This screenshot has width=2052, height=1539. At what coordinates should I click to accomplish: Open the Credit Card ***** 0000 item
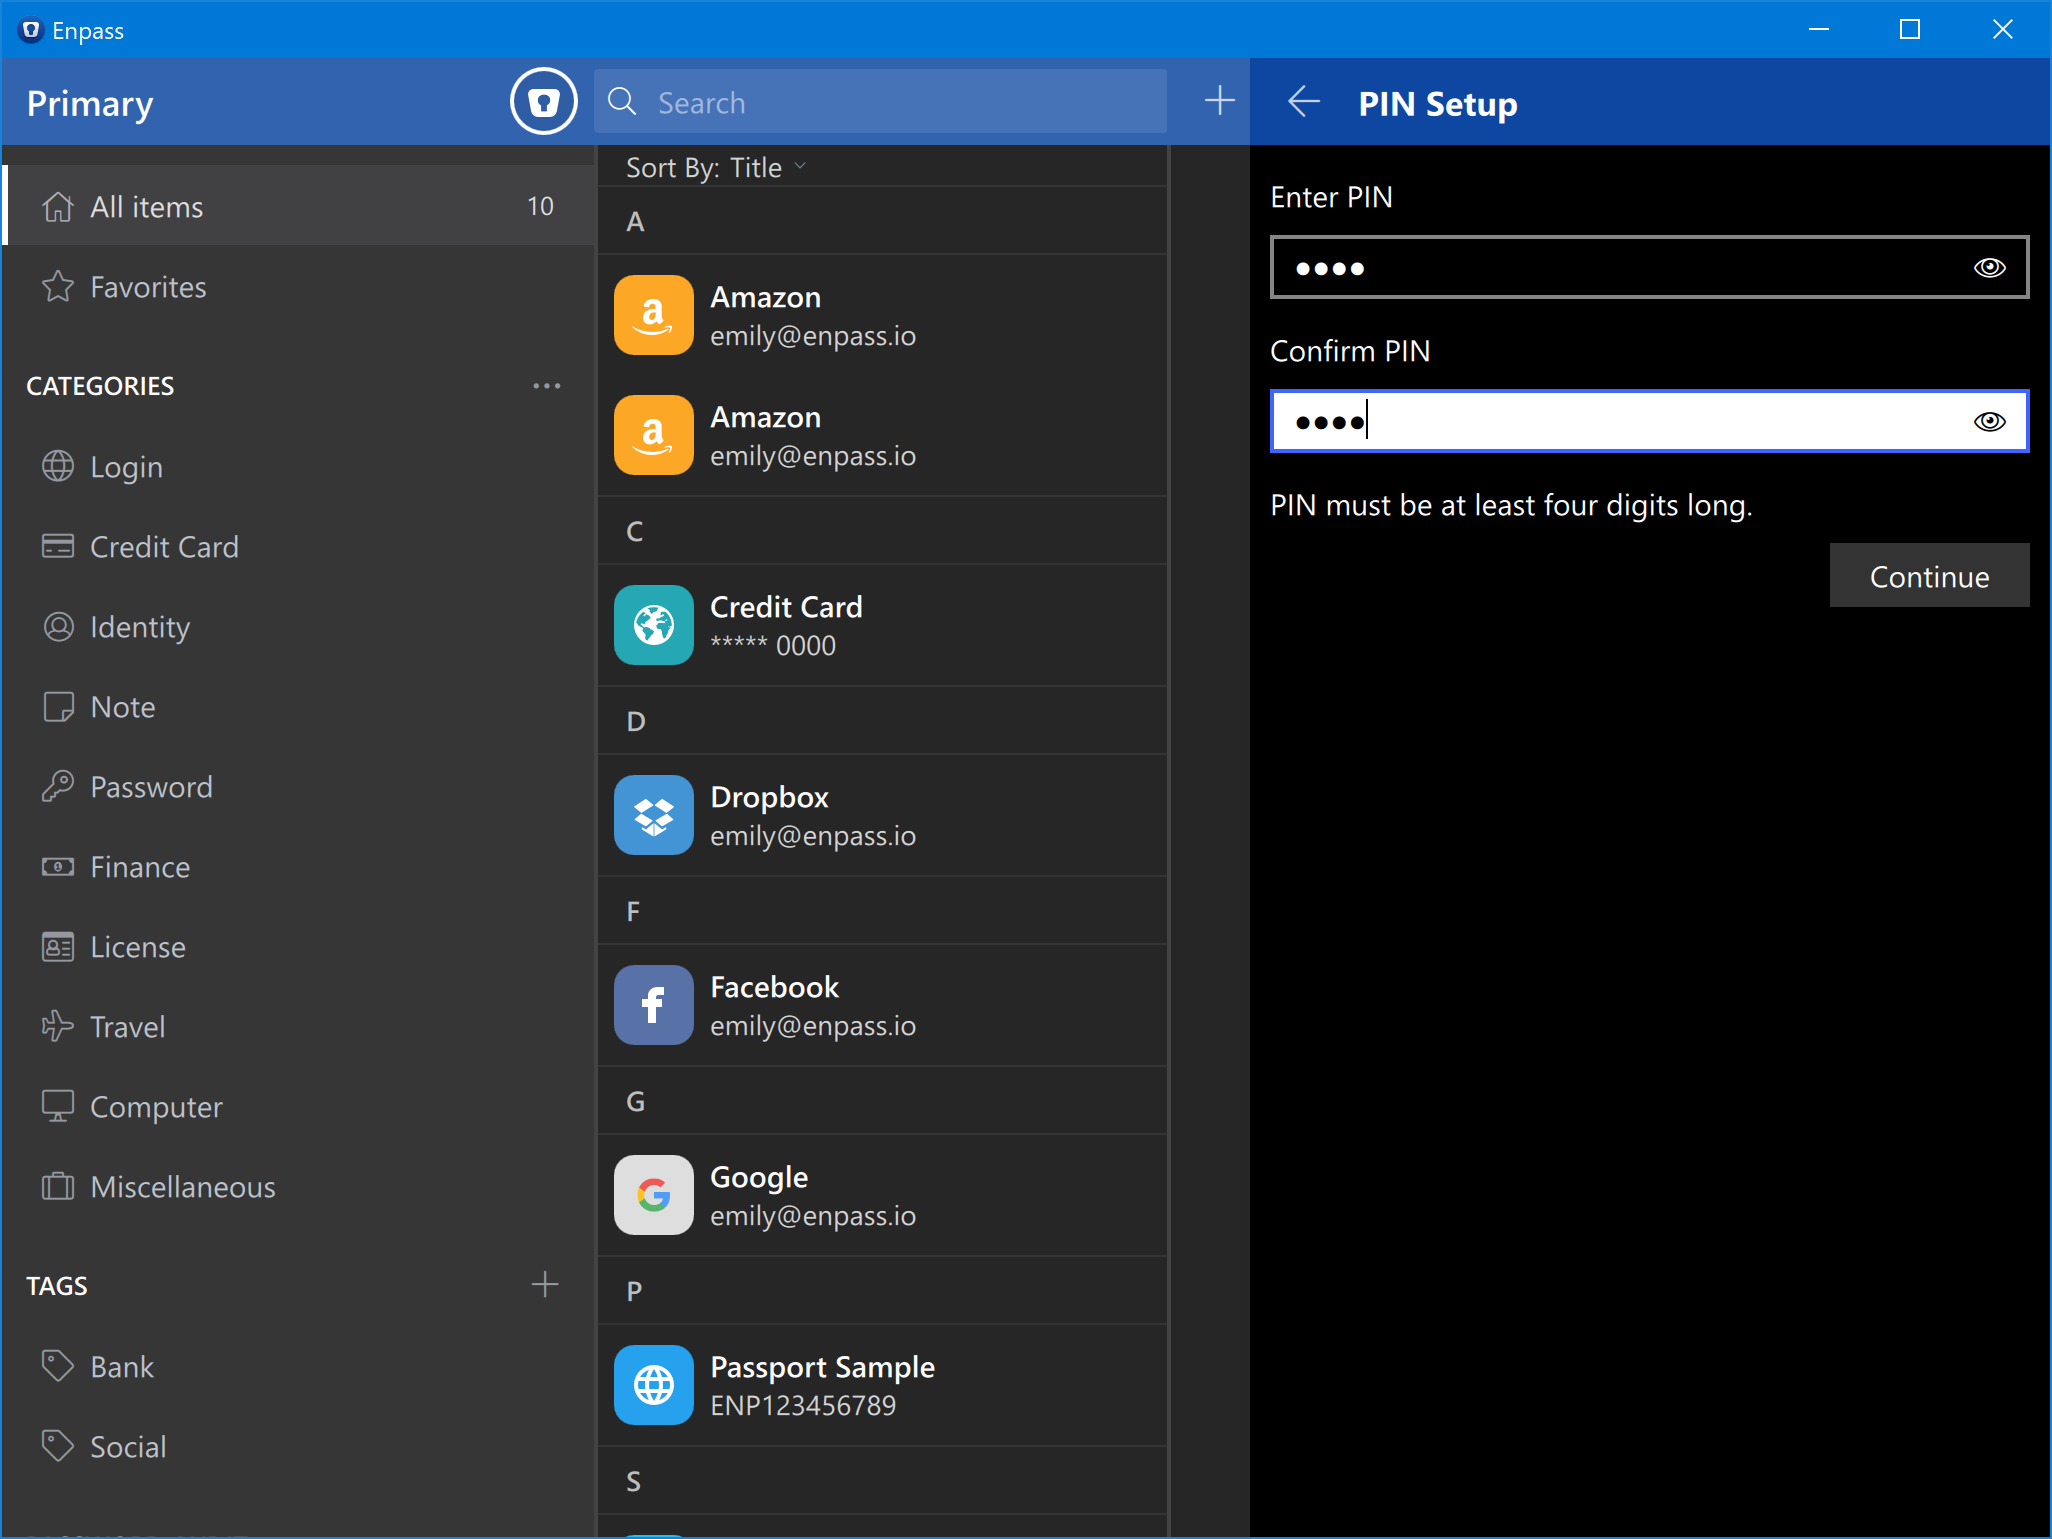click(x=882, y=625)
